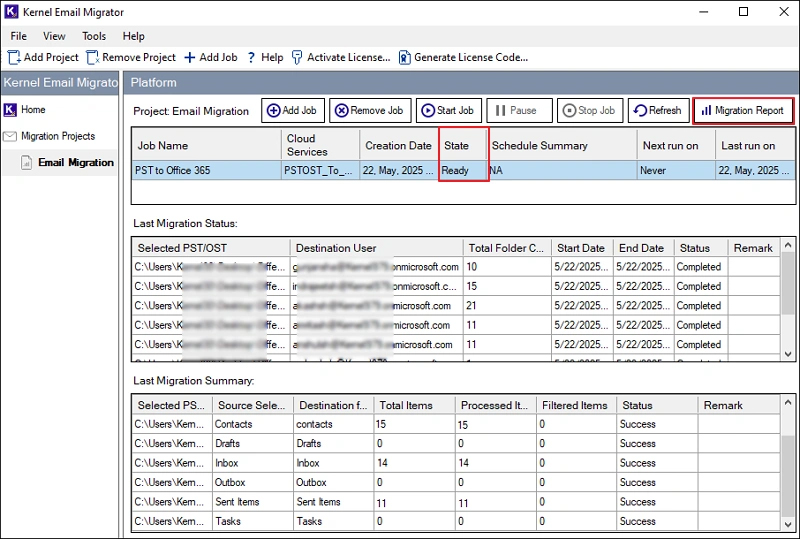Select Migration Projects in the sidebar
Image resolution: width=800 pixels, height=539 pixels.
[x=58, y=136]
